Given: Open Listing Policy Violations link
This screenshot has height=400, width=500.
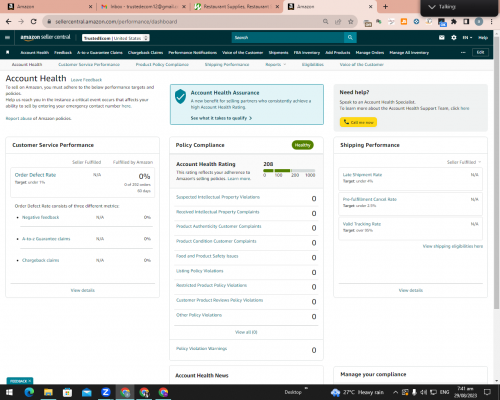Looking at the screenshot, I should coord(200,271).
